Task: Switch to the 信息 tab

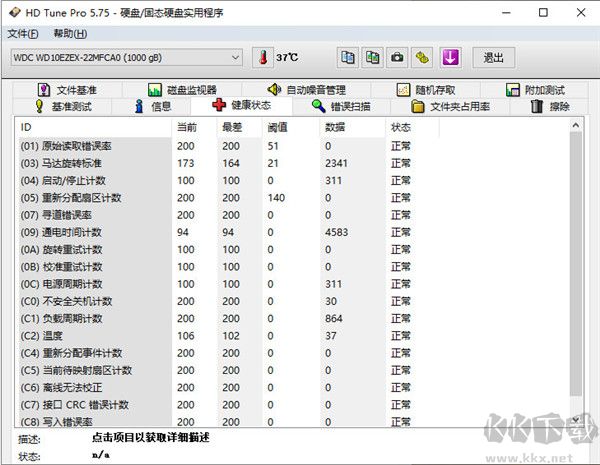Action: 152,106
